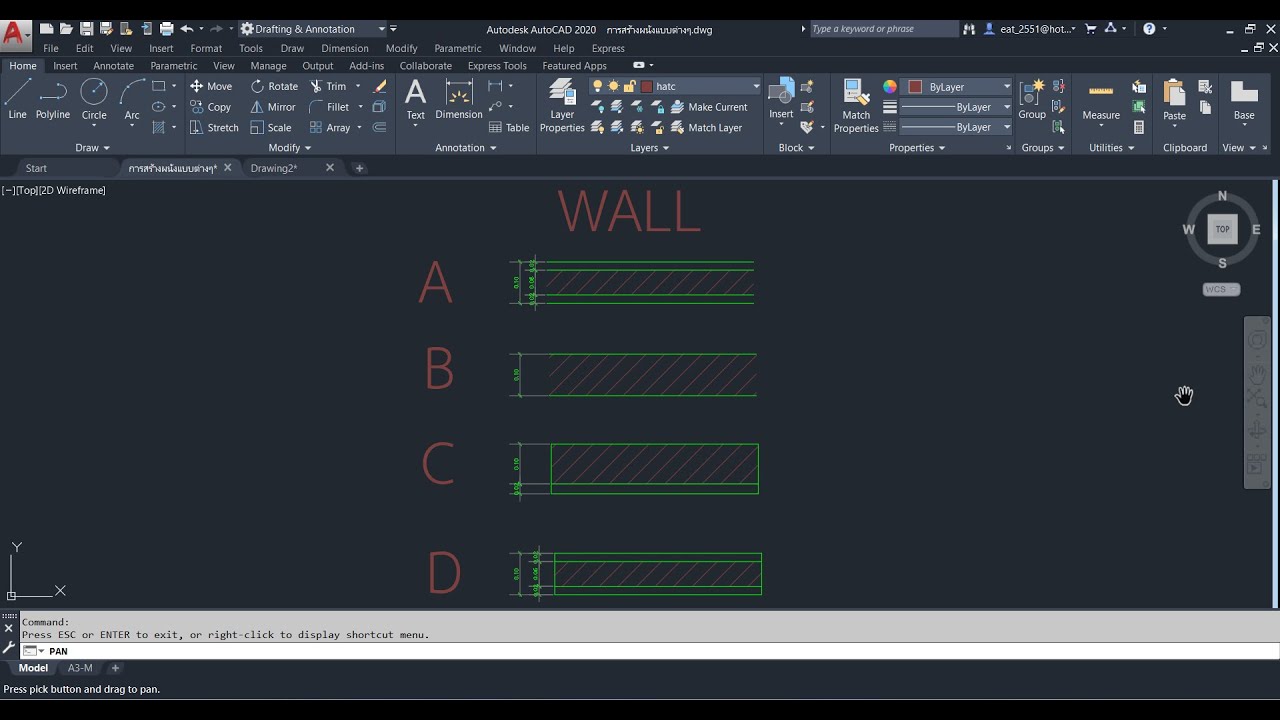The width and height of the screenshot is (1280, 720).
Task: Toggle current layer freeze sun icon
Action: (x=613, y=87)
